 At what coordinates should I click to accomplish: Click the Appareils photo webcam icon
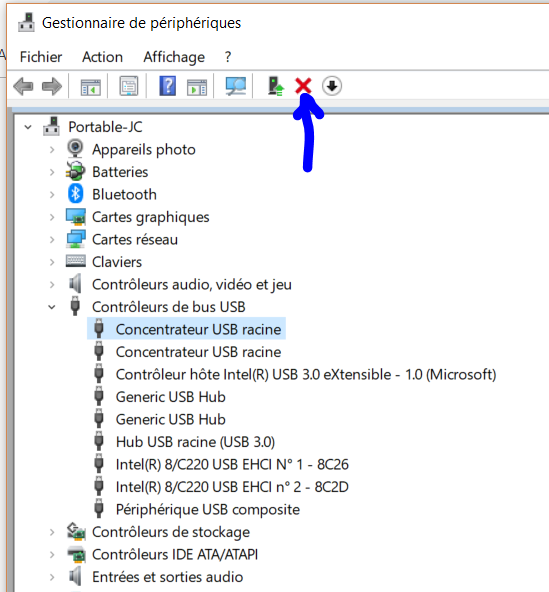point(75,148)
